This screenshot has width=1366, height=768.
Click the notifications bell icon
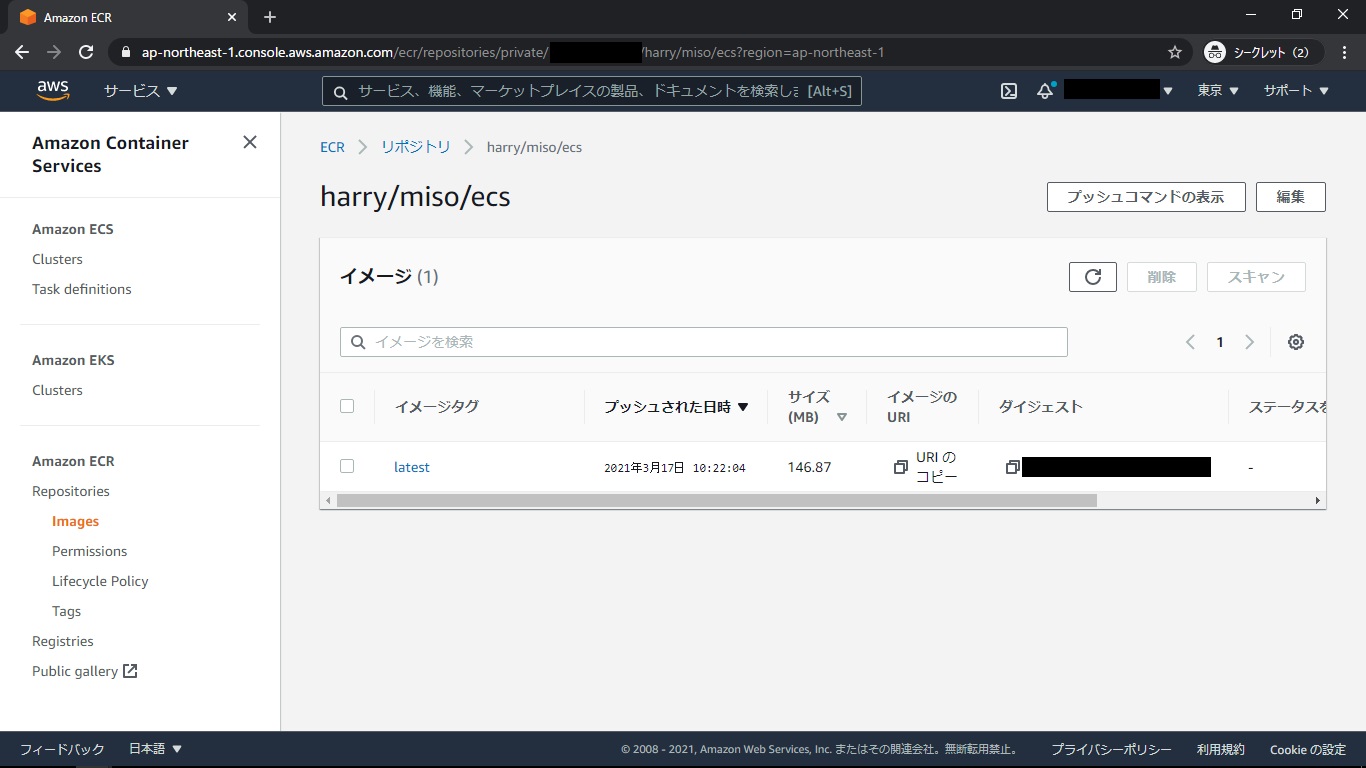[x=1045, y=91]
